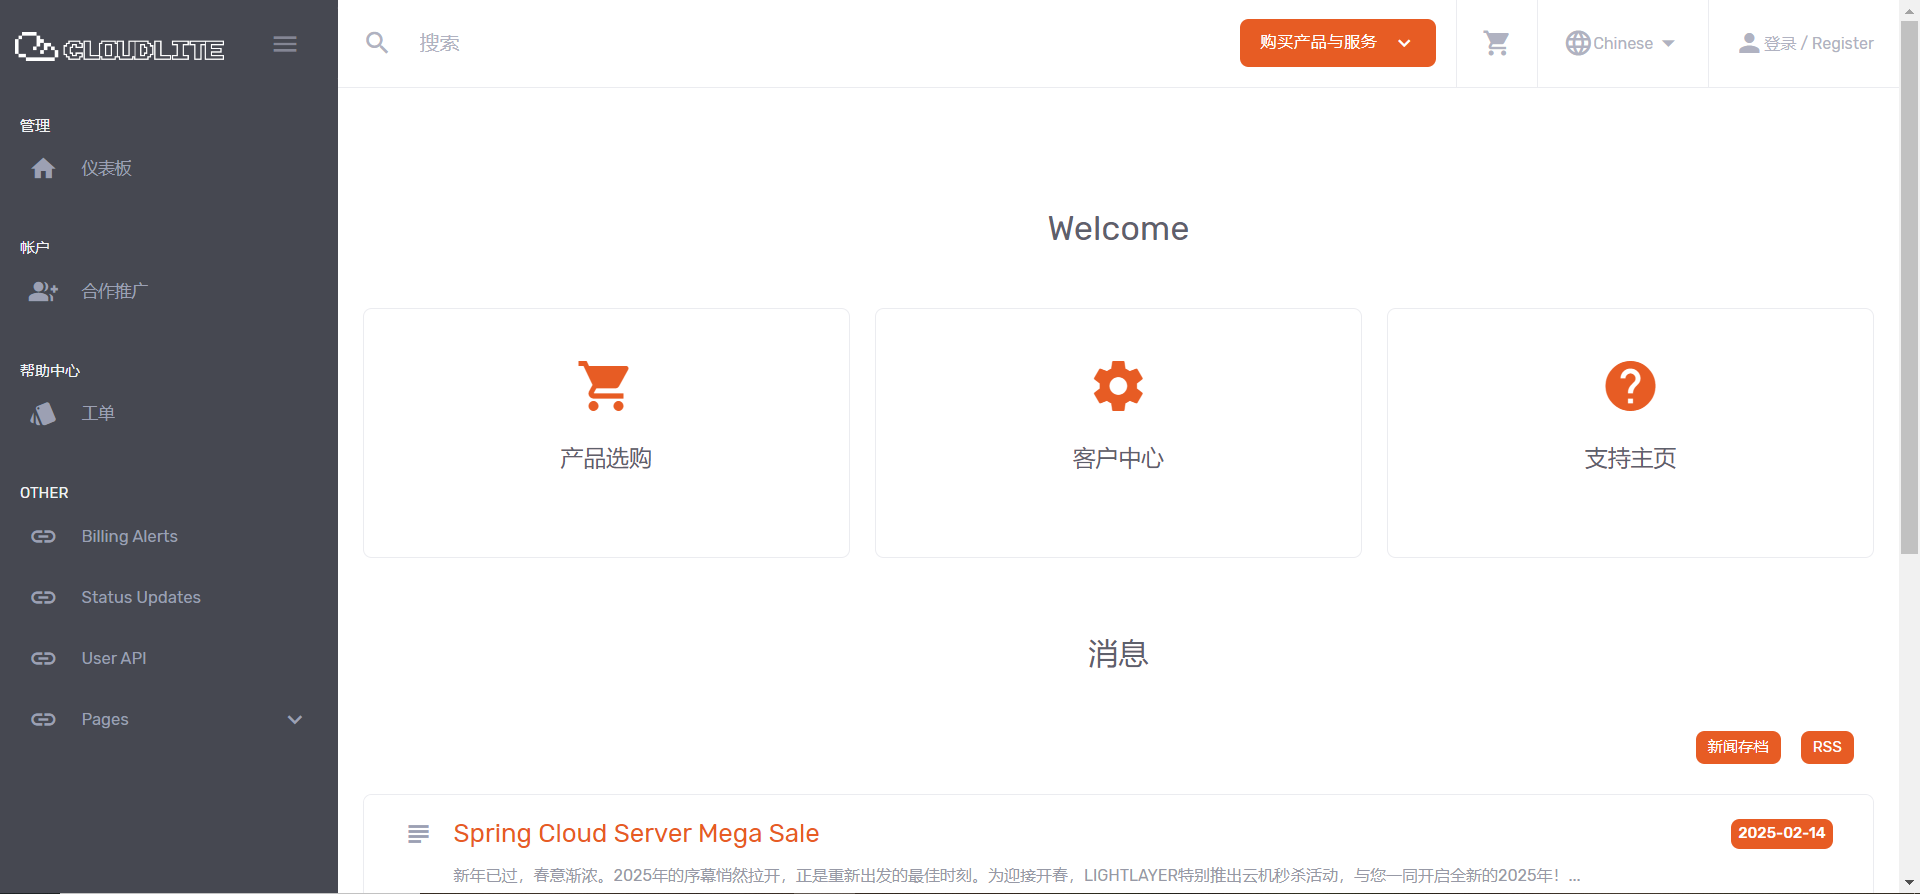The width and height of the screenshot is (1920, 894).
Task: Toggle the sidebar hamburger menu
Action: pyautogui.click(x=285, y=44)
